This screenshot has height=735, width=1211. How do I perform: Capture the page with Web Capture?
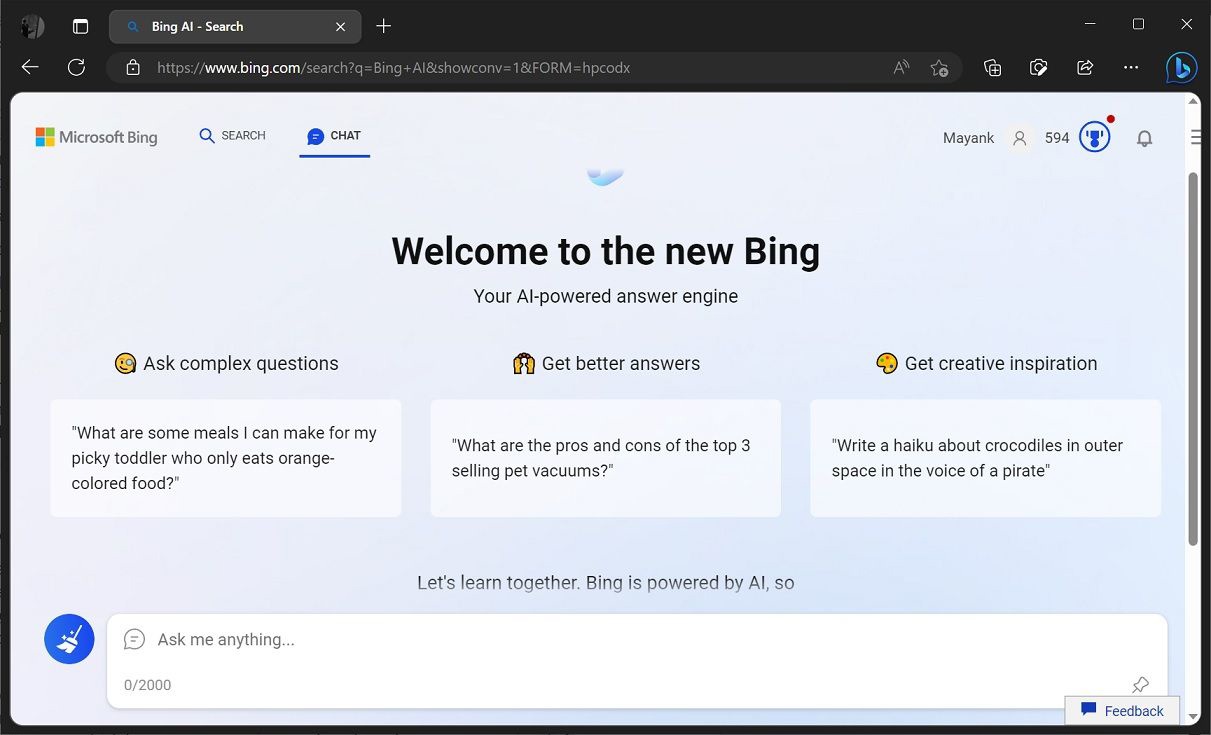point(1038,67)
